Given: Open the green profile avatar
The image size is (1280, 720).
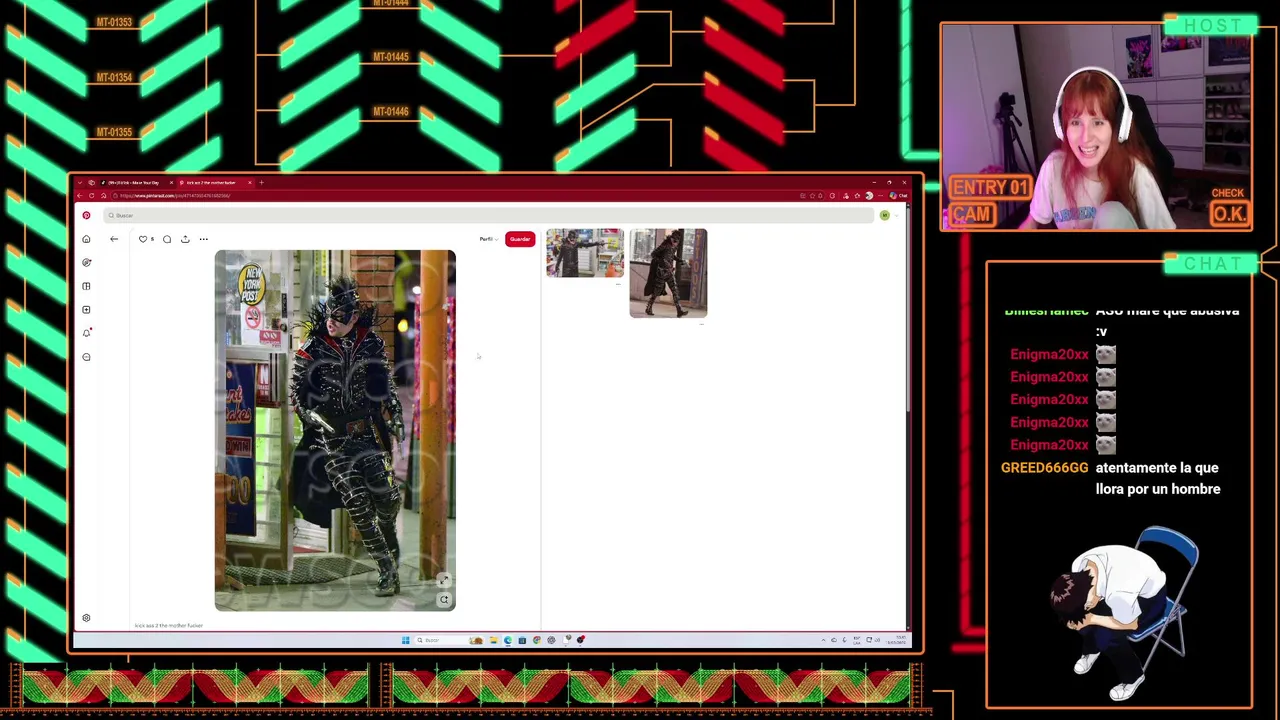Looking at the screenshot, I should (x=885, y=215).
